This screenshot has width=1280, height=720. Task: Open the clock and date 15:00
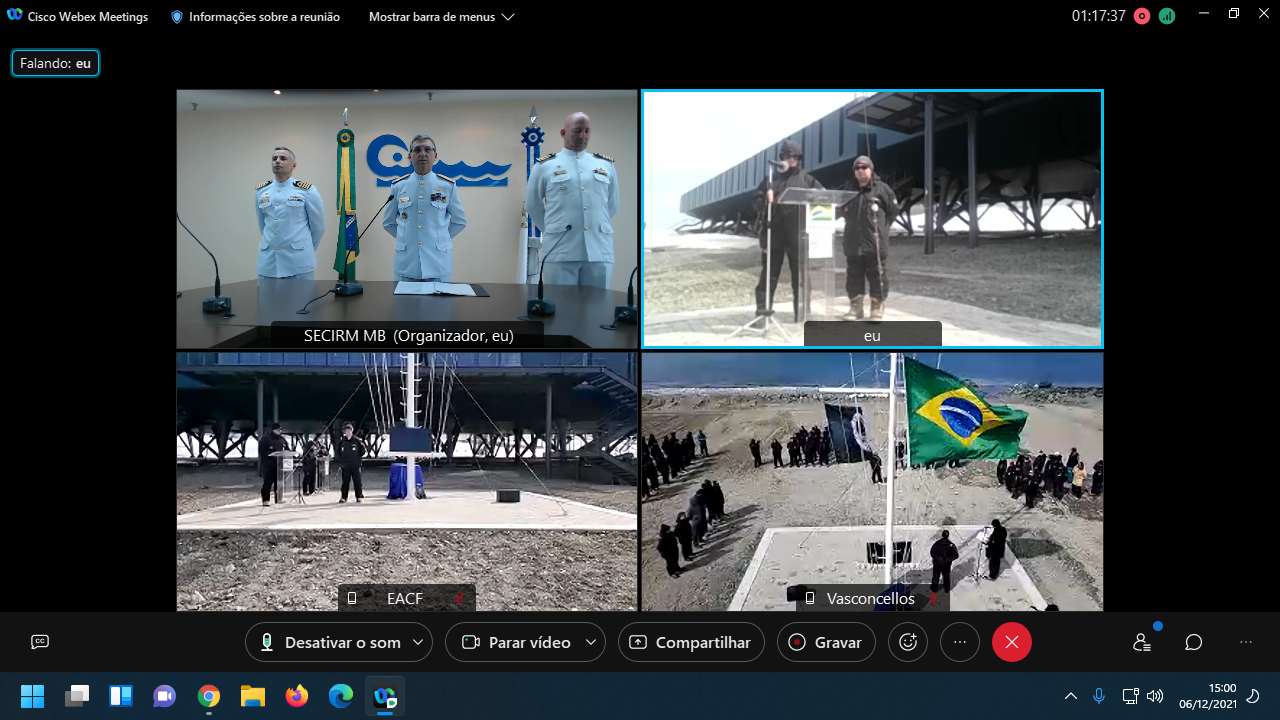pos(1208,696)
